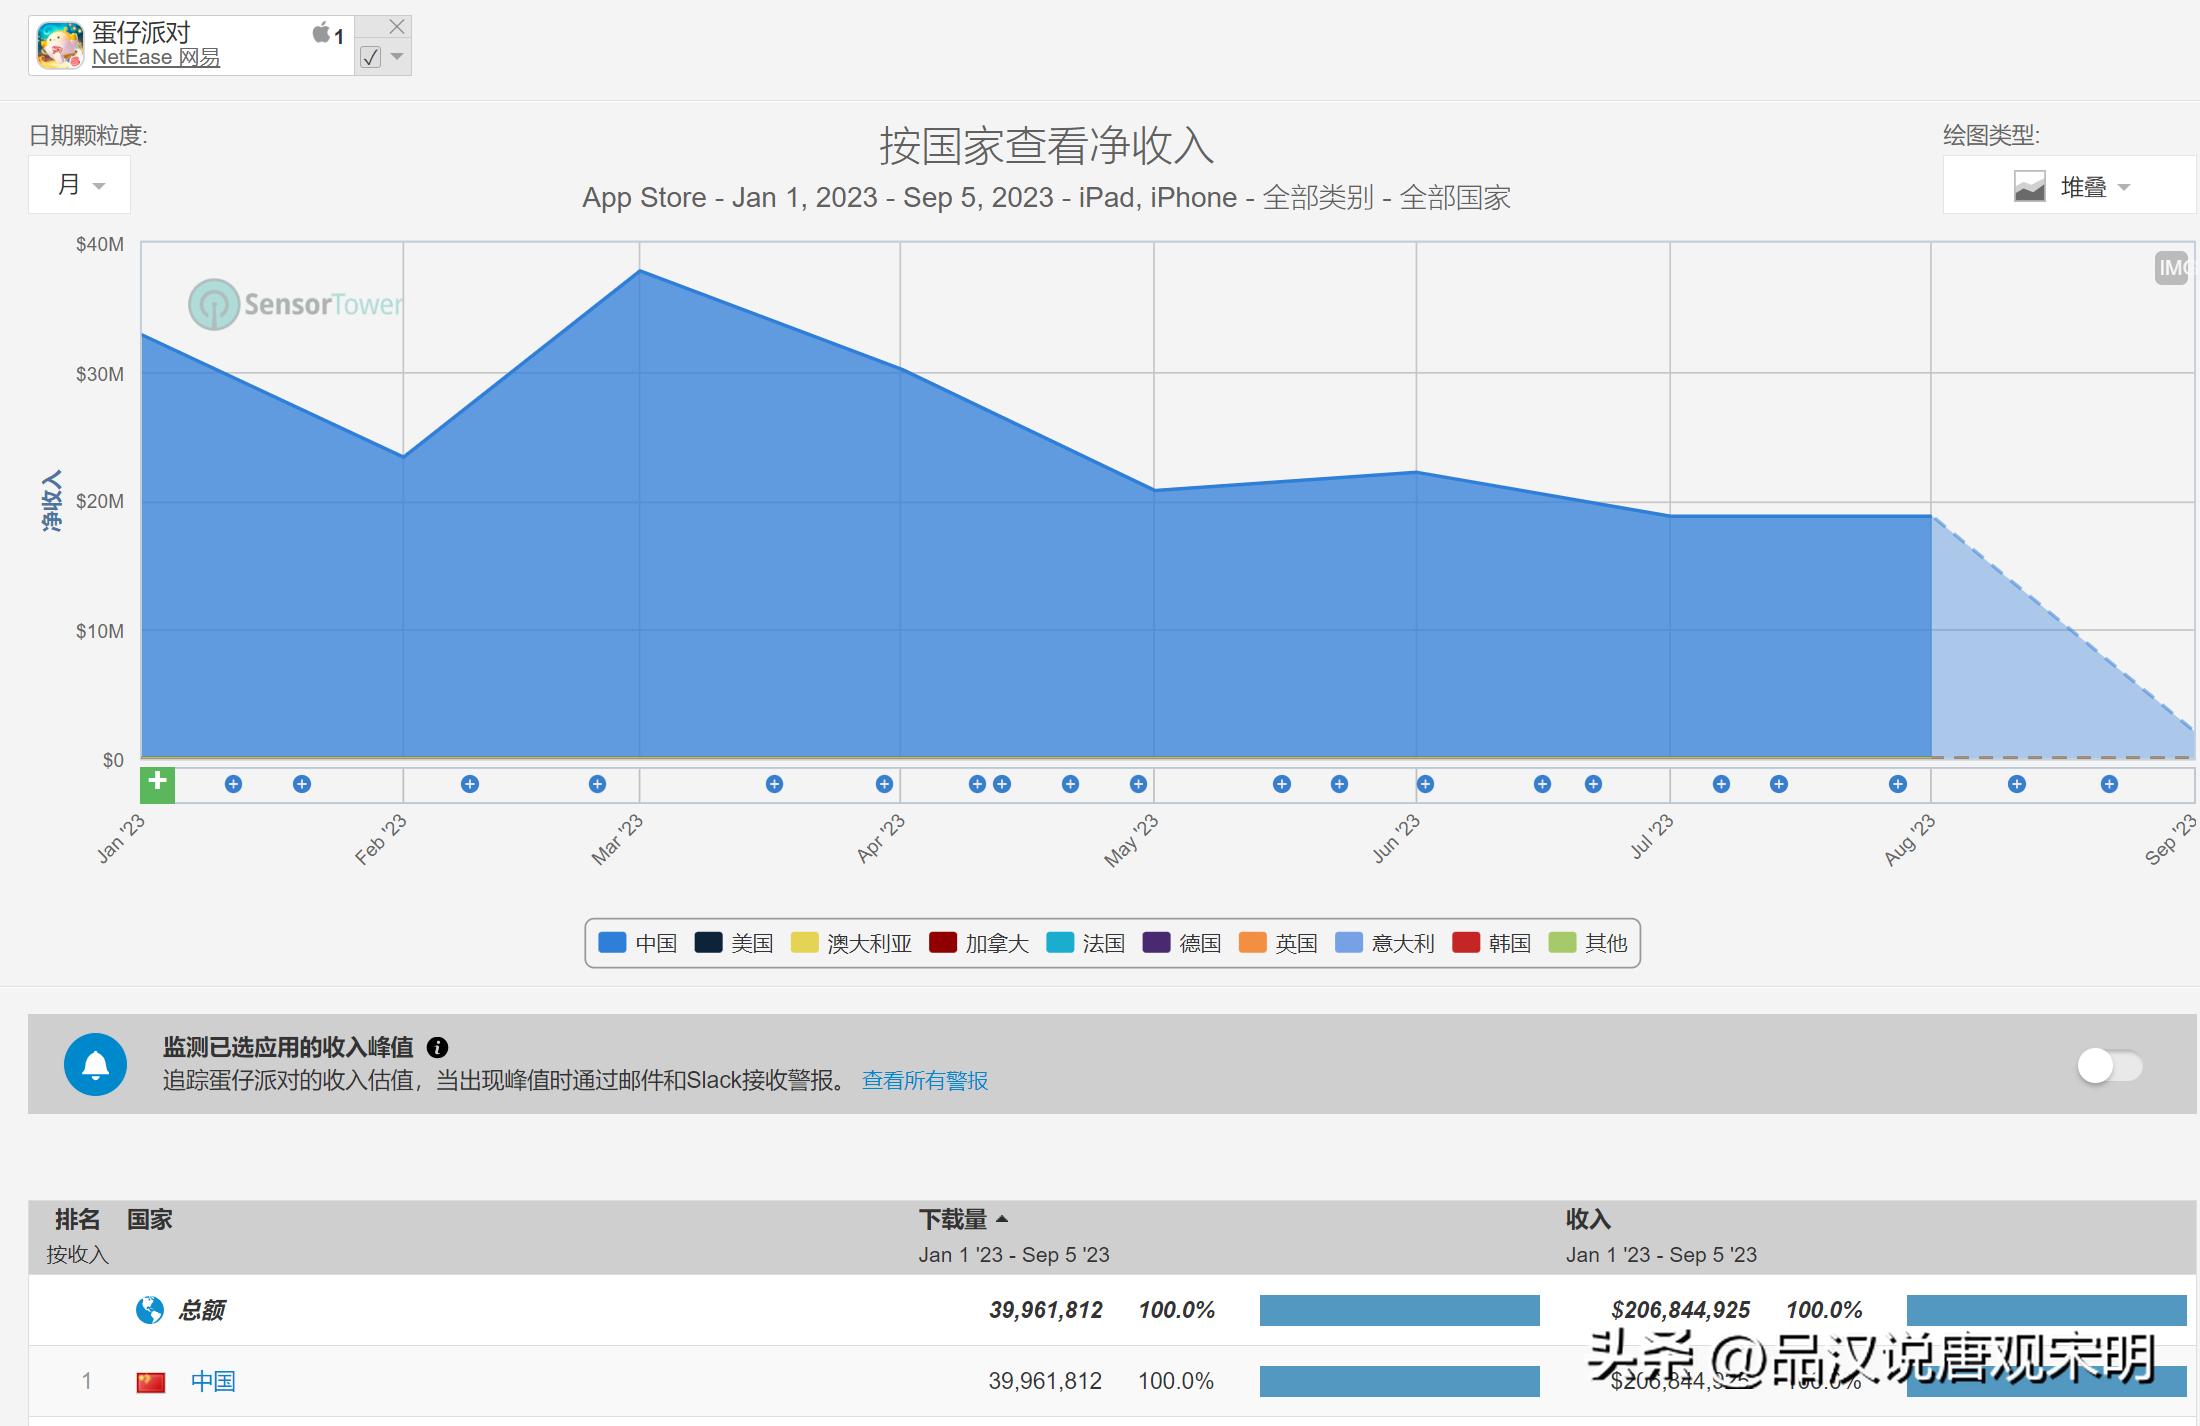This screenshot has height=1426, width=2200.
Task: Click the bell icon in the alert monitoring panel
Action: tap(96, 1063)
